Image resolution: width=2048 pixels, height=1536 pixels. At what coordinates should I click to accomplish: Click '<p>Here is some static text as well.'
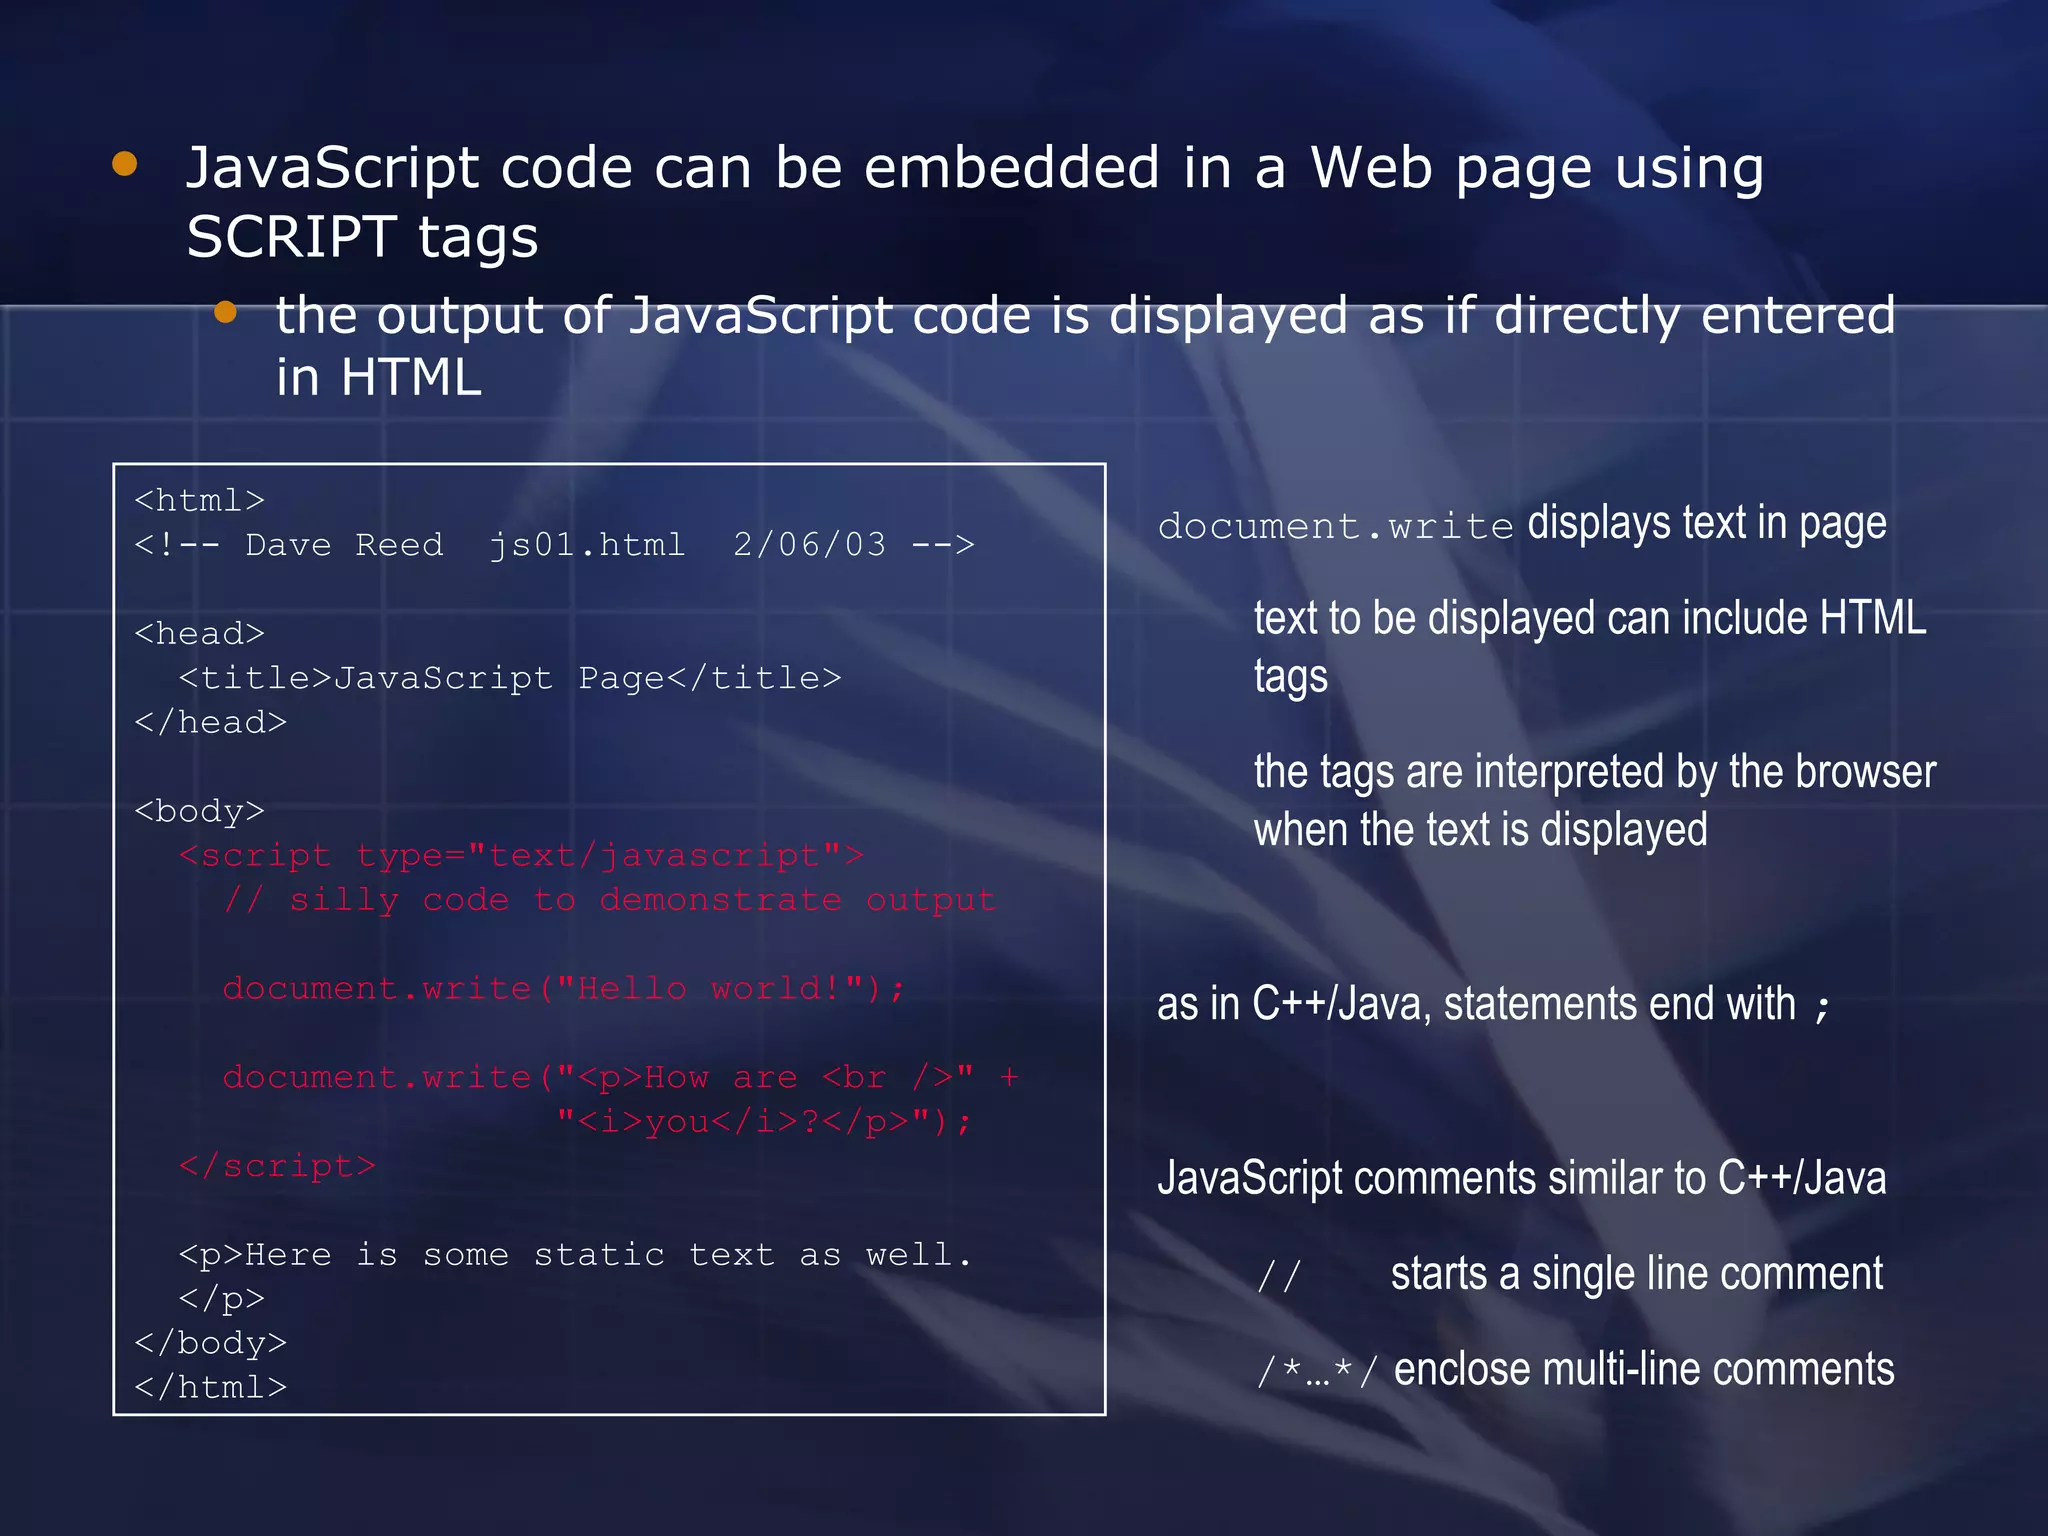(576, 1255)
